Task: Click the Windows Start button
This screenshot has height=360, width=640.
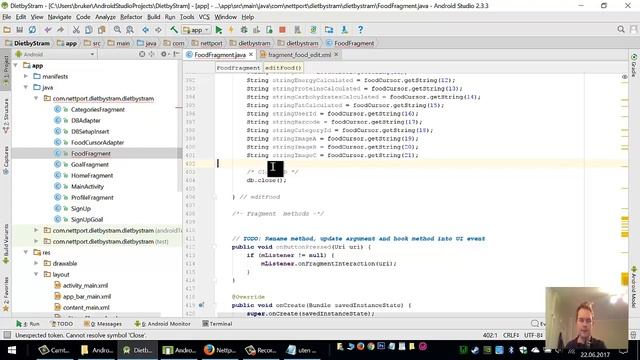Action: [x=11, y=350]
